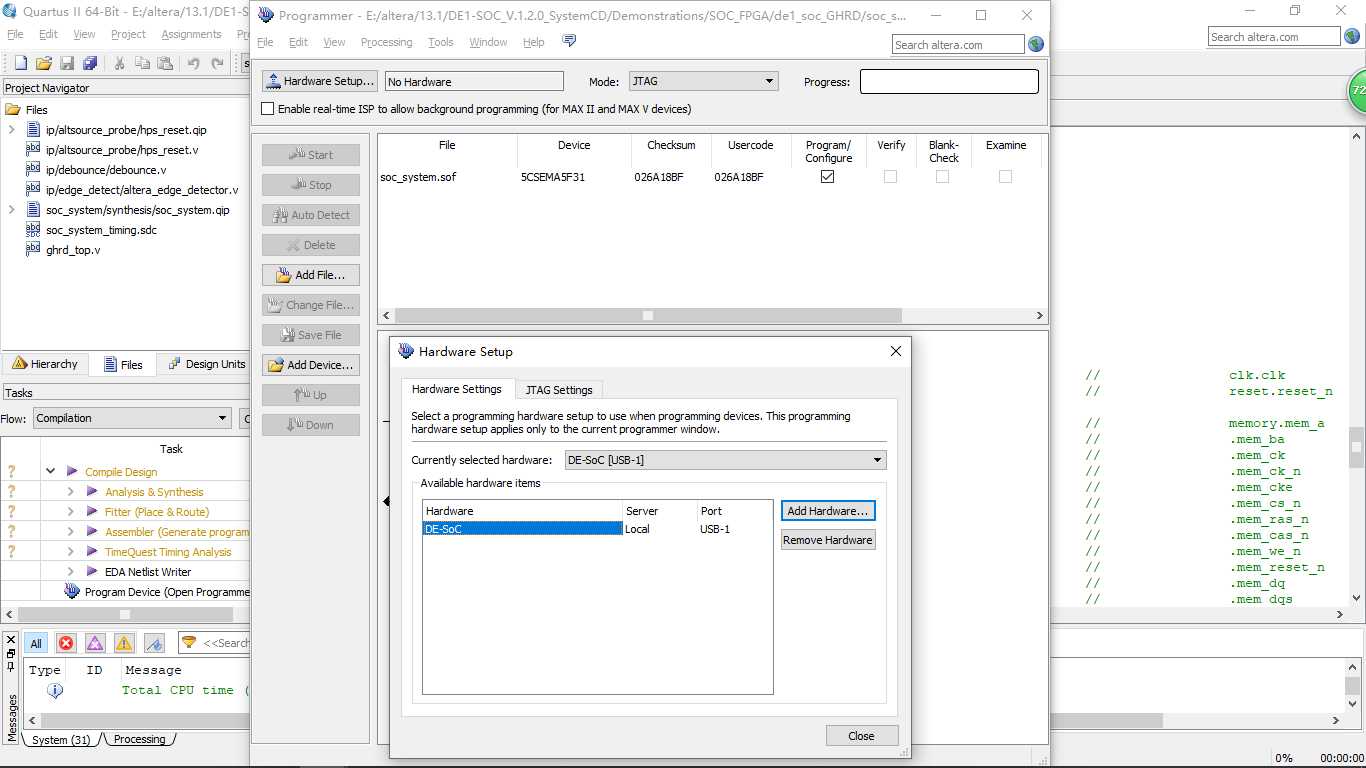Click Save icon in Quartus toolbar

coord(67,63)
